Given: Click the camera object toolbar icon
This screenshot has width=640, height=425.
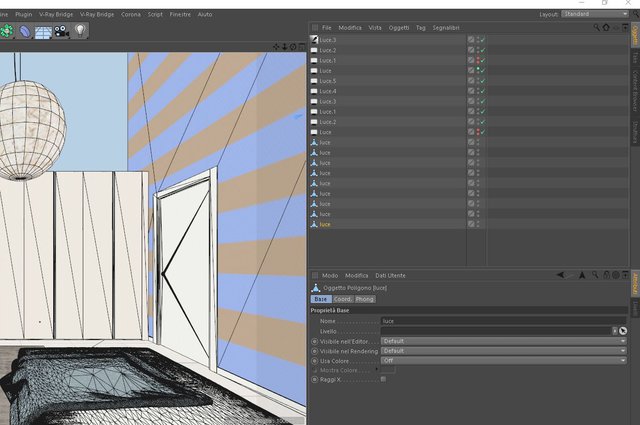Looking at the screenshot, I should tap(62, 31).
